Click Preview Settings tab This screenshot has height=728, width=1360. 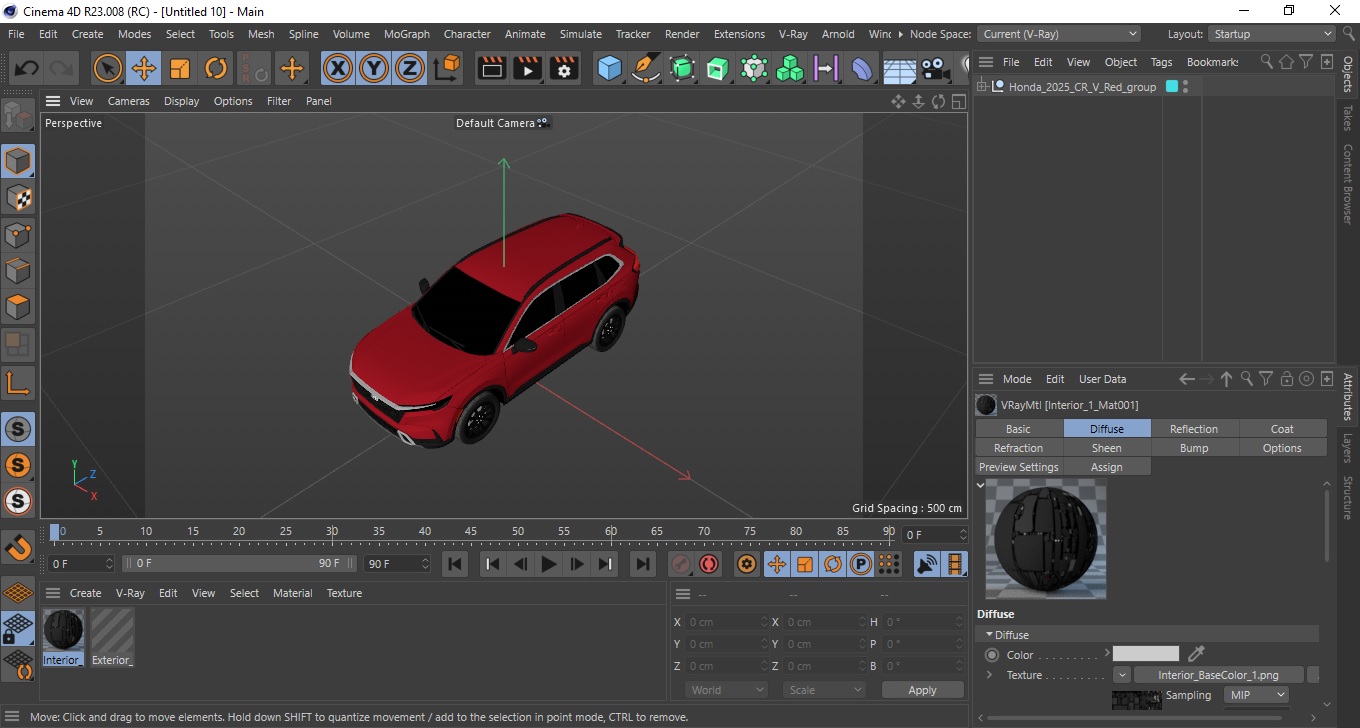click(x=1018, y=467)
